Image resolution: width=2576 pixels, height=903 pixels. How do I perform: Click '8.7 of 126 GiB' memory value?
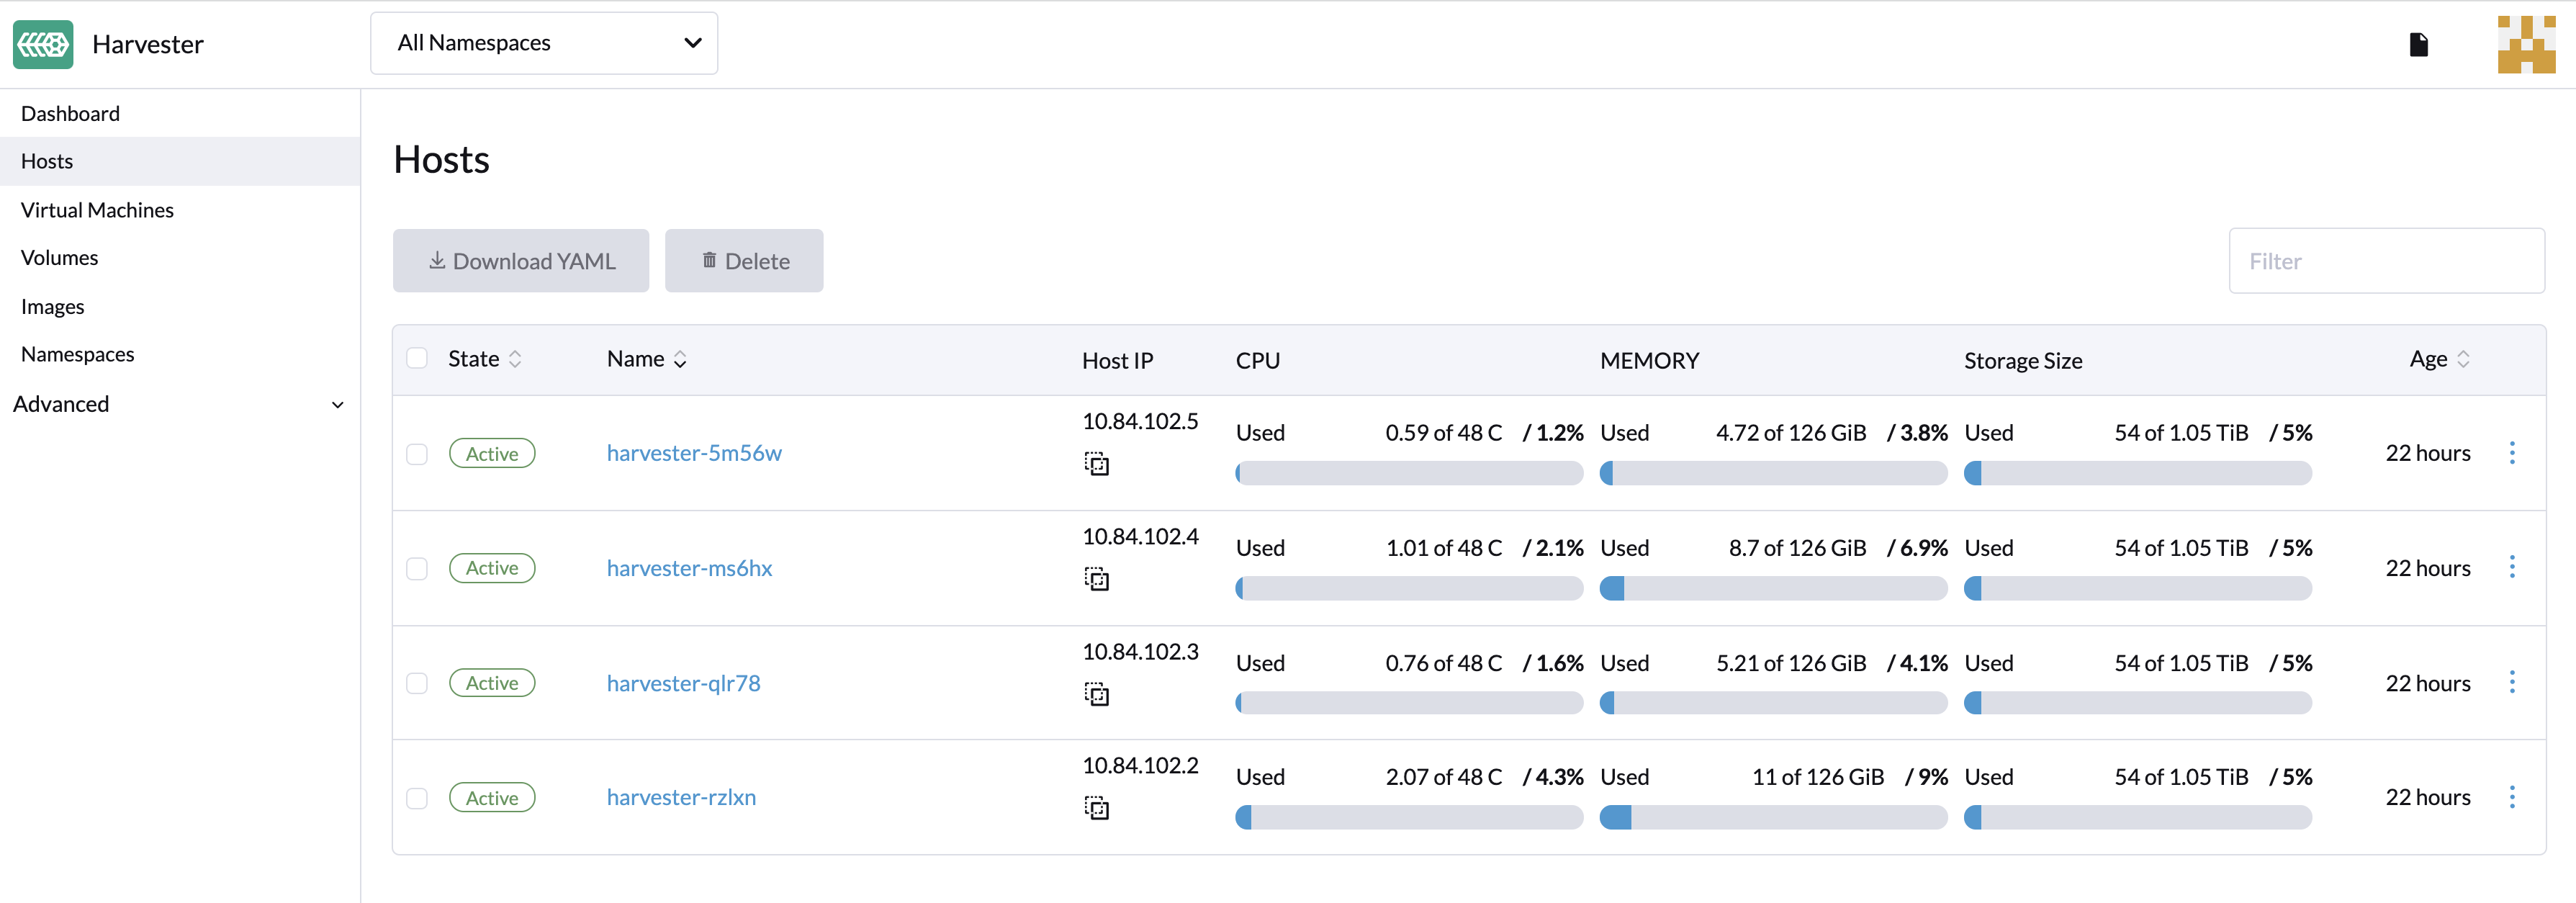[1797, 548]
